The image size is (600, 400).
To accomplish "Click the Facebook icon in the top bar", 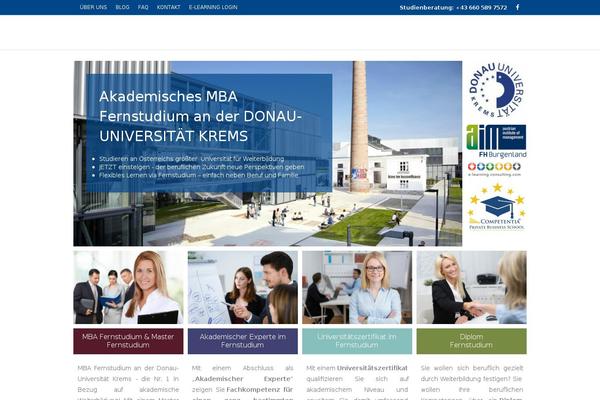I will click(517, 7).
